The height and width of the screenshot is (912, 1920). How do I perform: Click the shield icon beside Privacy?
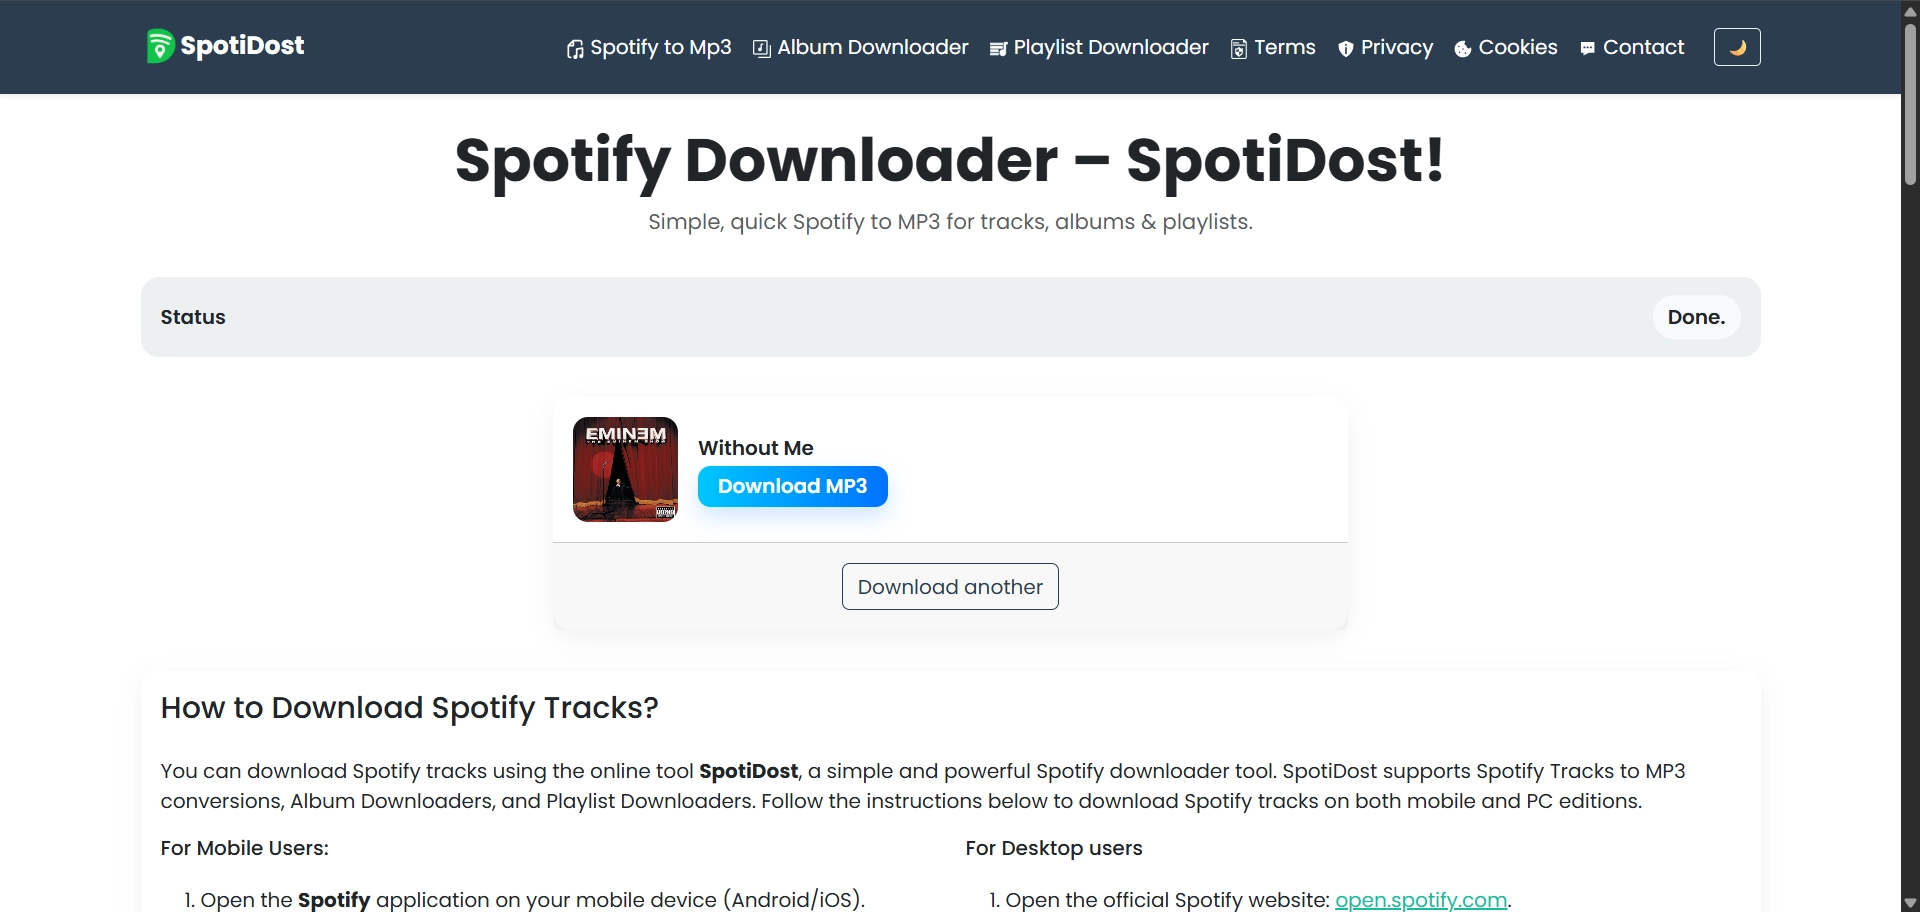click(x=1346, y=49)
